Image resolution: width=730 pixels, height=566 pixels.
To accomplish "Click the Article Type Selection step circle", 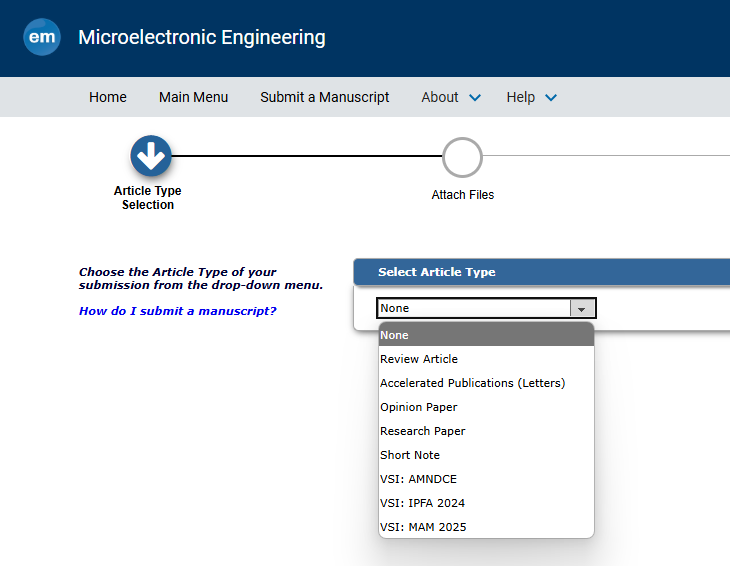I will tap(150, 157).
